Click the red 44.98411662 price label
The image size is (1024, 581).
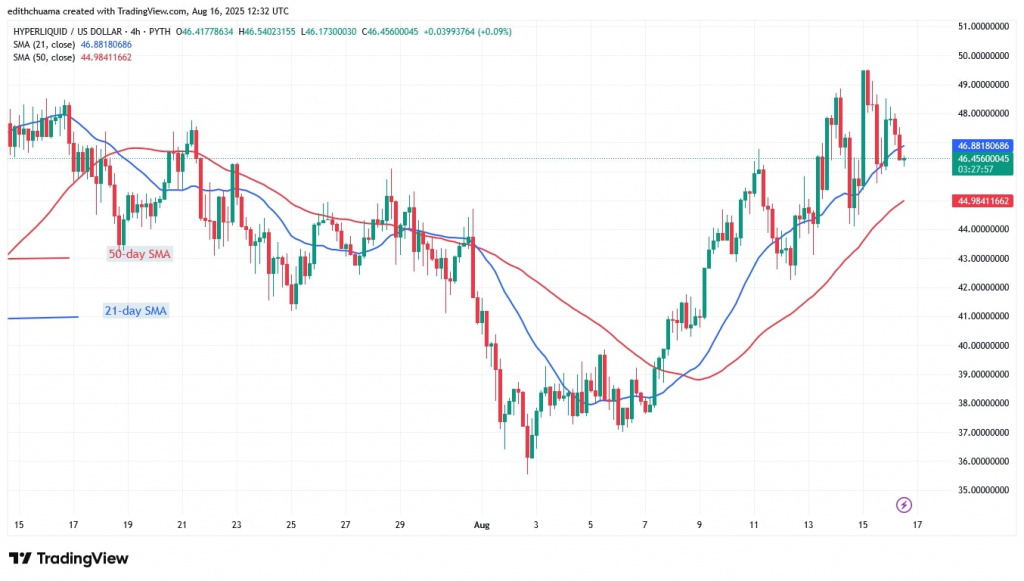(x=970, y=201)
